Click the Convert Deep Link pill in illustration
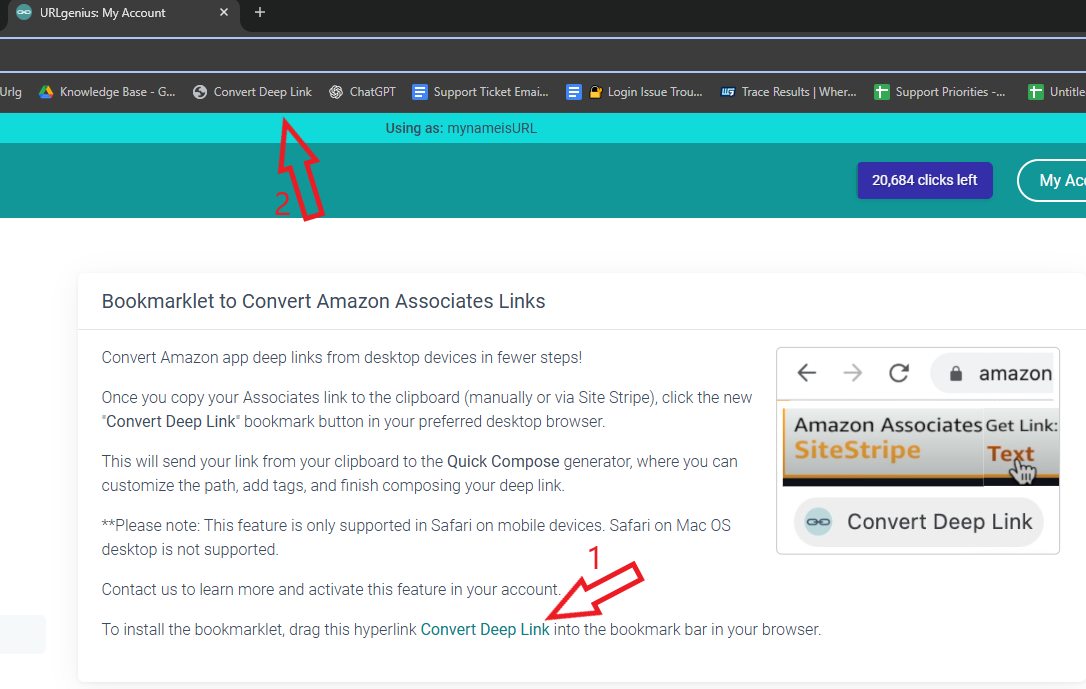 click(x=918, y=522)
